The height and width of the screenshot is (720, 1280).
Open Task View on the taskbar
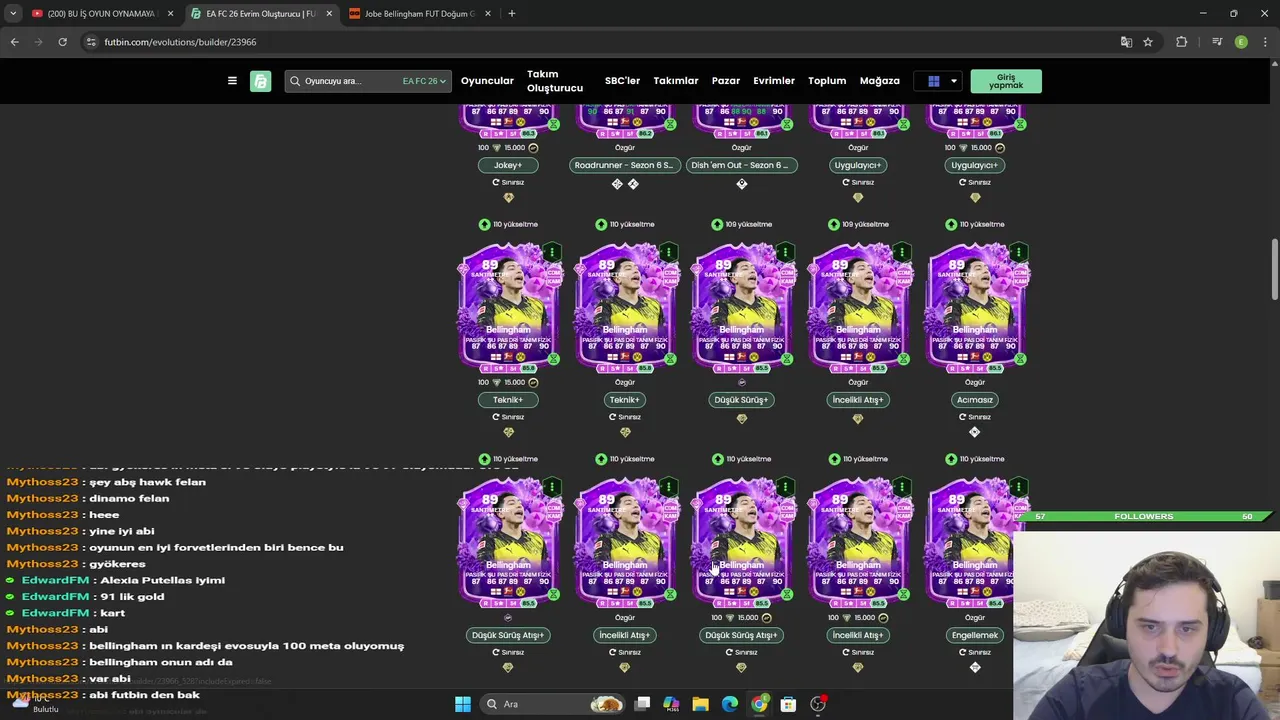point(643,704)
